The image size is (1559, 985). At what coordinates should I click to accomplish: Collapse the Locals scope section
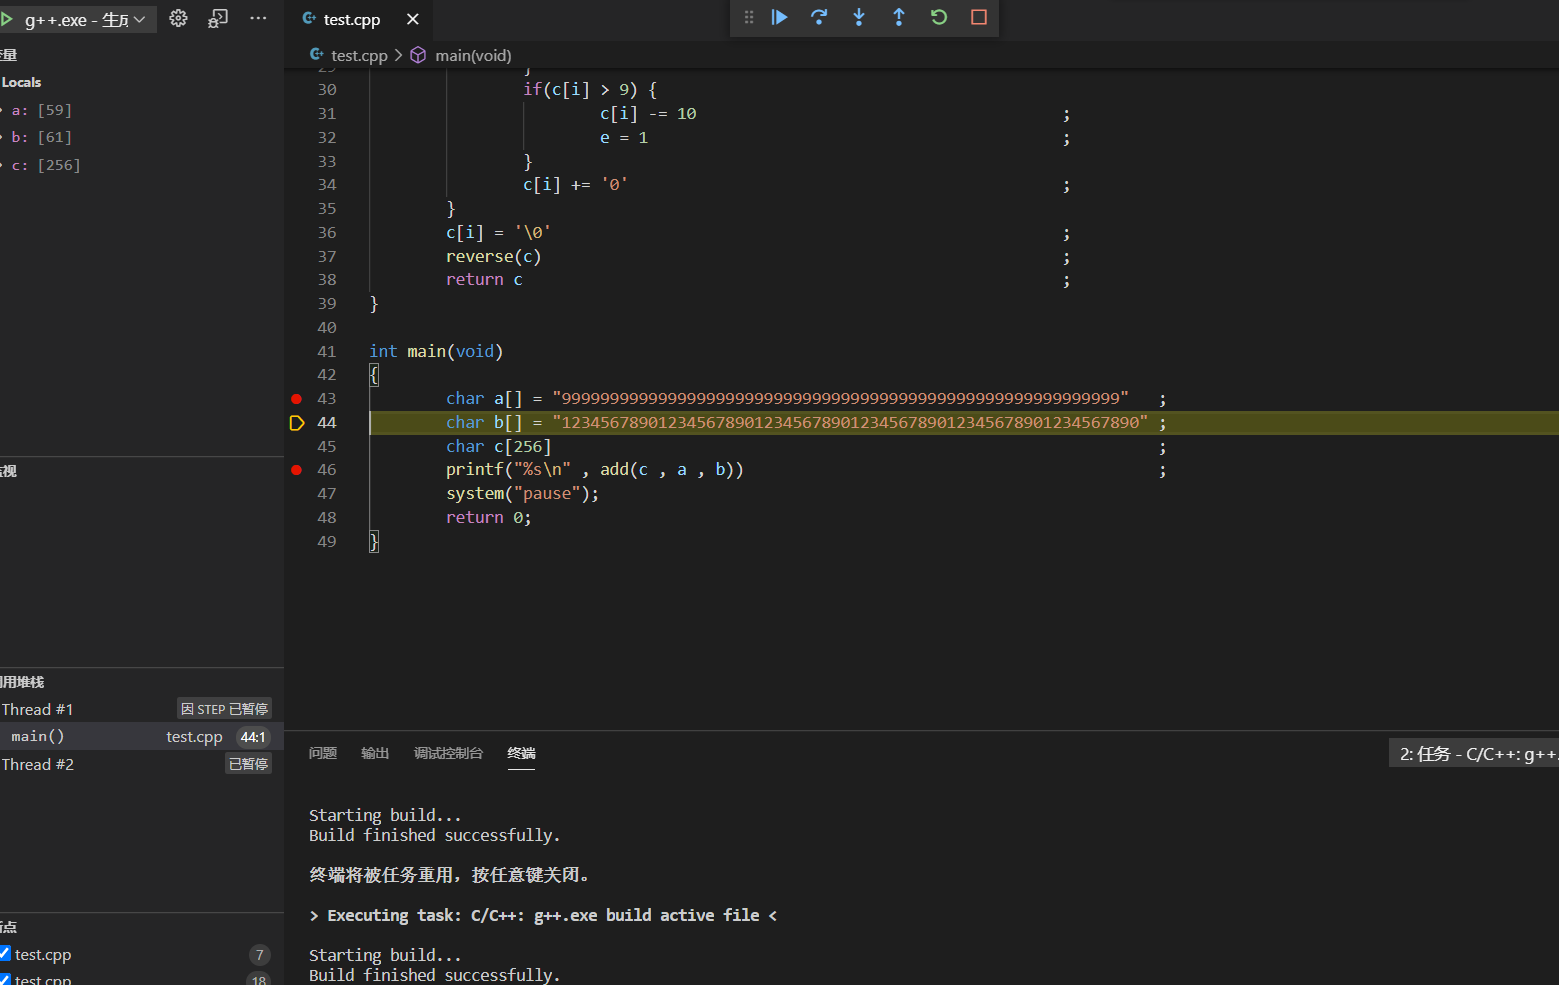pyautogui.click(x=21, y=82)
